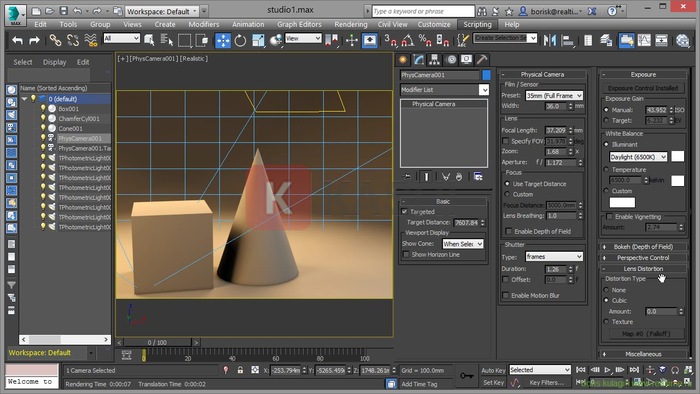The width and height of the screenshot is (700, 394).
Task: Activate the Select and Rotate tool
Action: coord(240,41)
